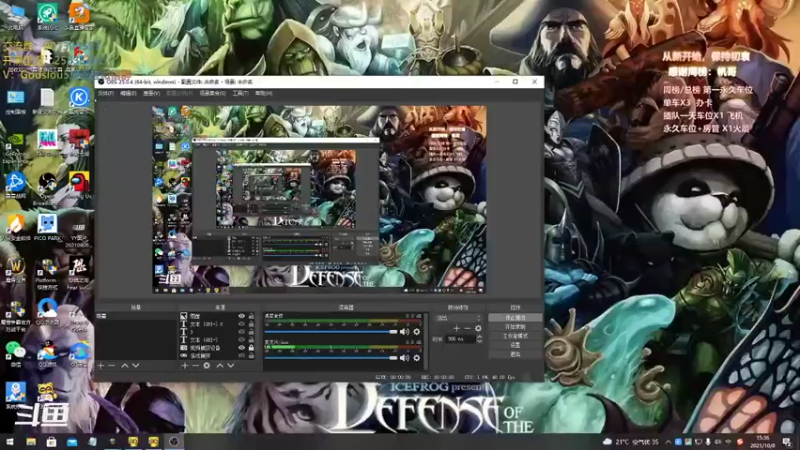This screenshot has width=800, height=450.
Task: Toggle visibility of source named 3
Action: pyautogui.click(x=241, y=332)
